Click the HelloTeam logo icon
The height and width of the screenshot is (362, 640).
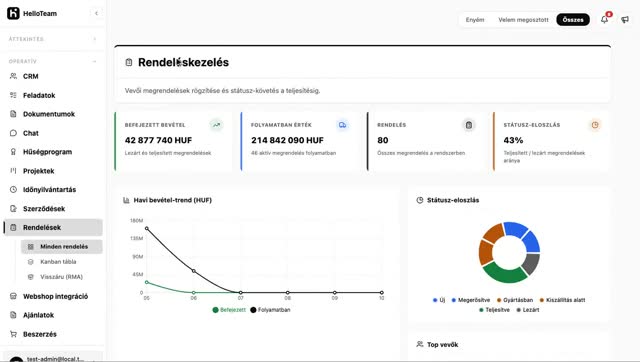tap(13, 13)
